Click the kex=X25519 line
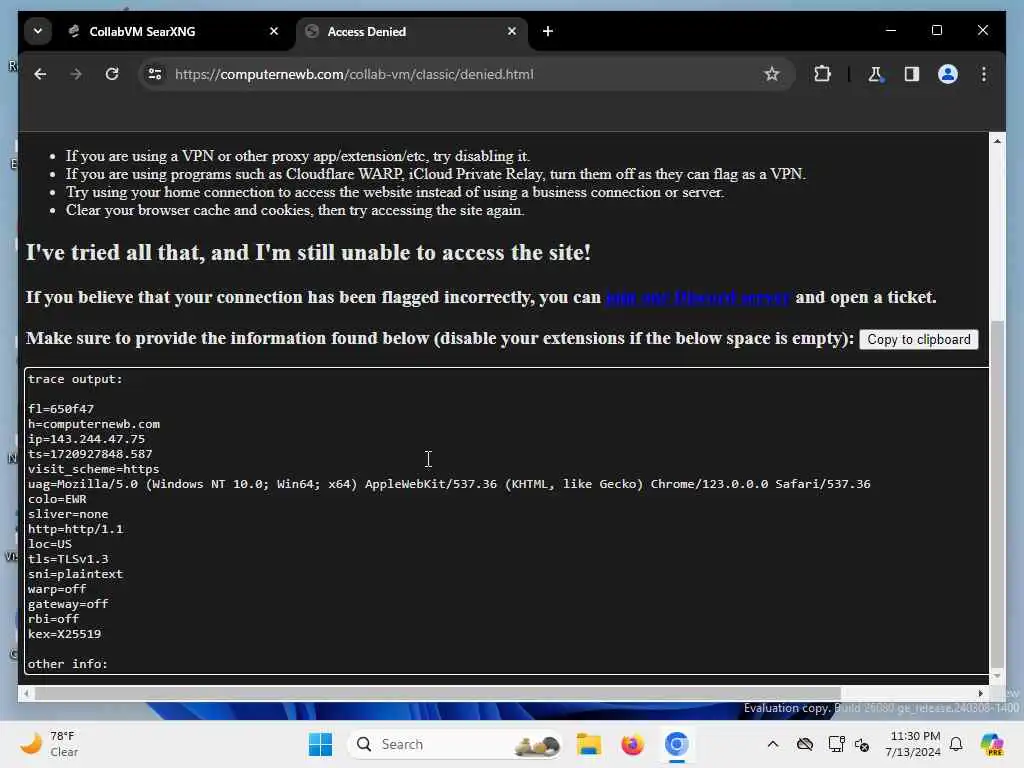 click(64, 634)
